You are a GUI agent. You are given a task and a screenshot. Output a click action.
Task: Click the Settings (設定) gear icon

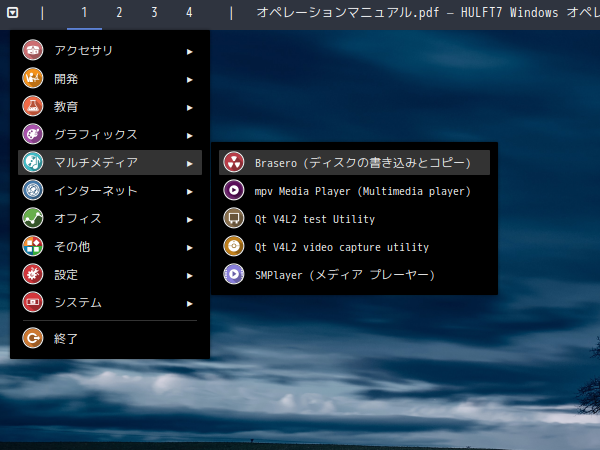pos(33,274)
